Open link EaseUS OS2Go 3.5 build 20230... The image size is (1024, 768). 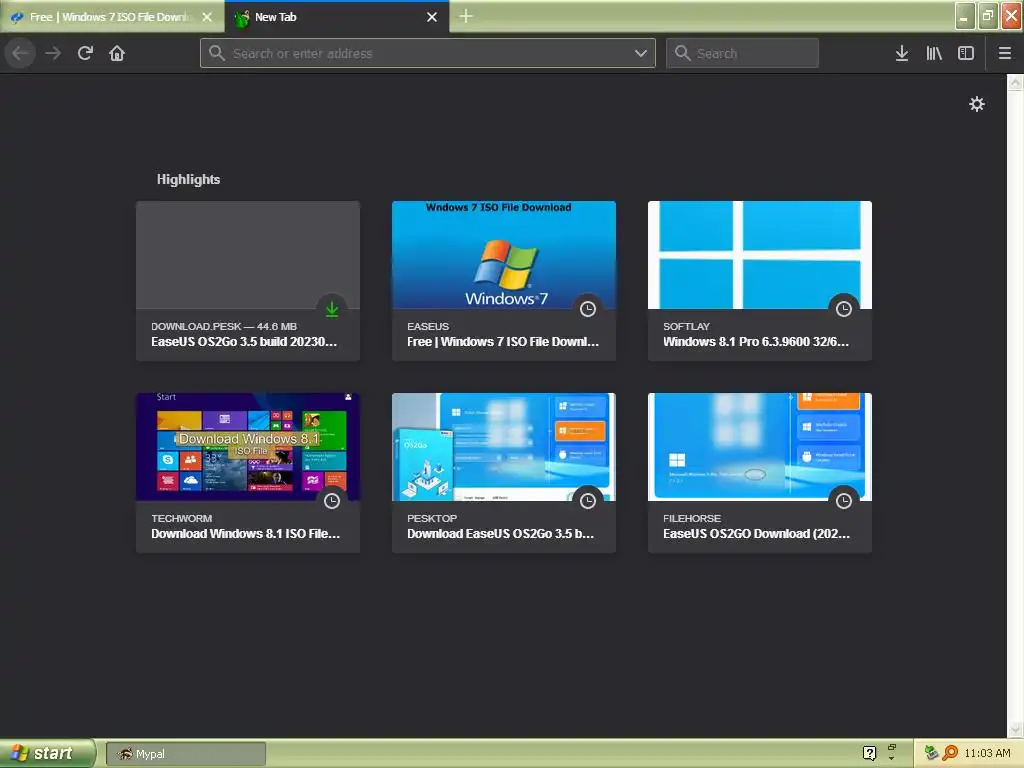244,342
